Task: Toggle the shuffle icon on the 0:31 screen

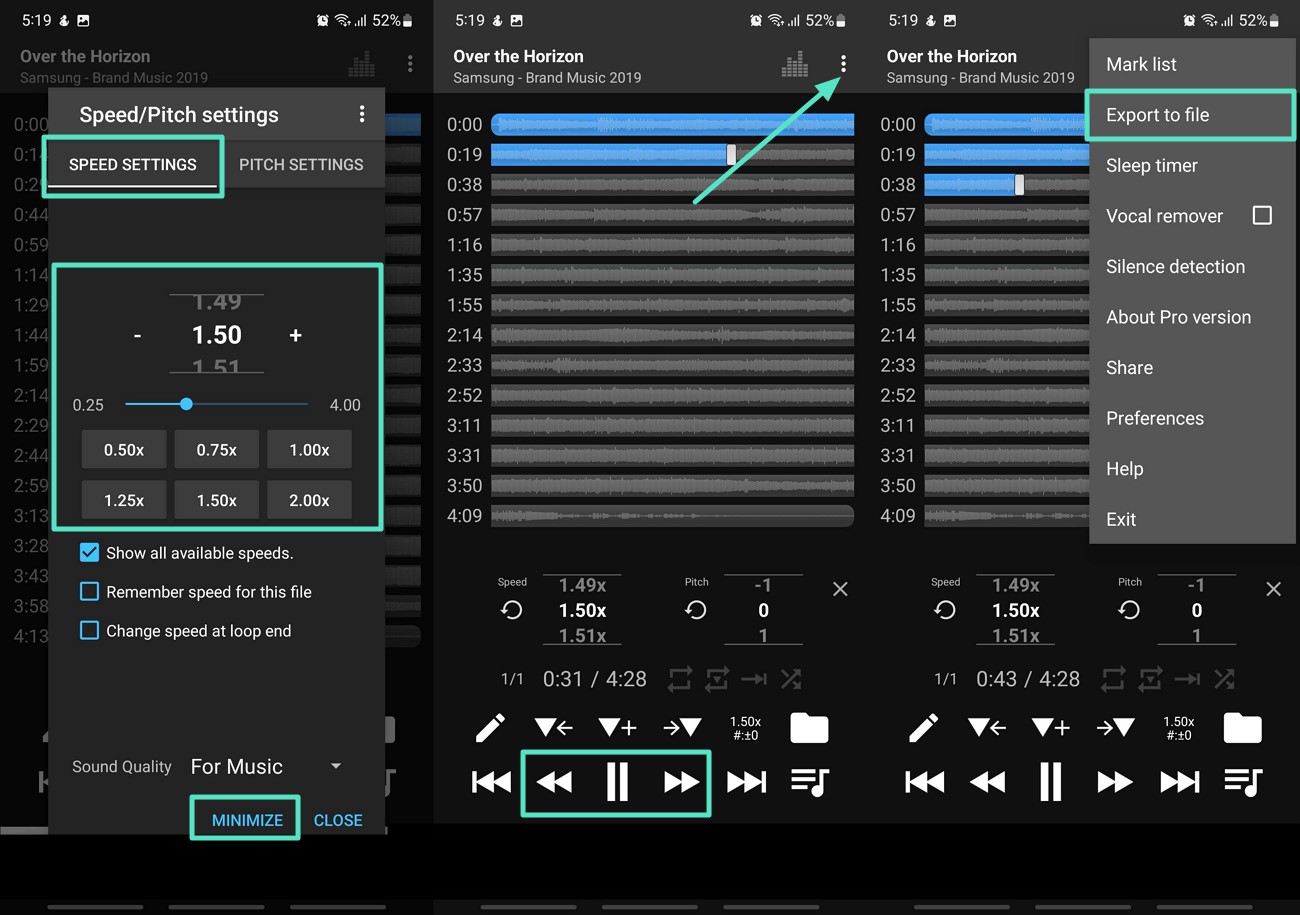Action: tap(791, 679)
